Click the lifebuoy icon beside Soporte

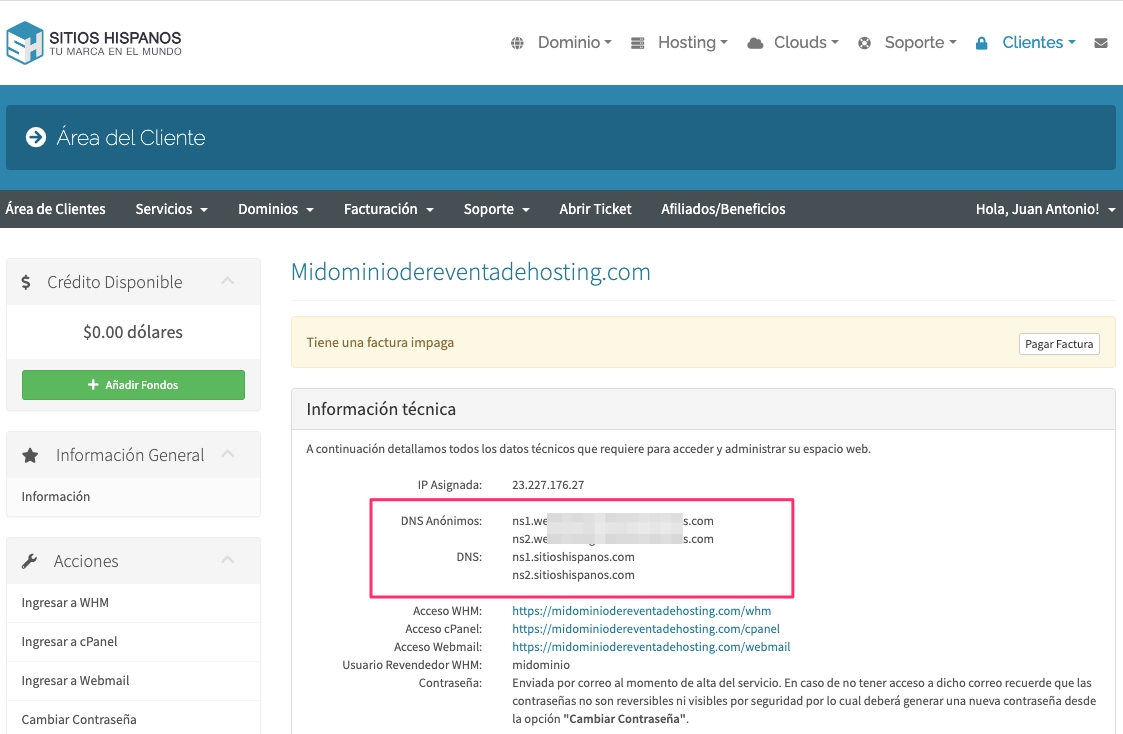tap(864, 43)
